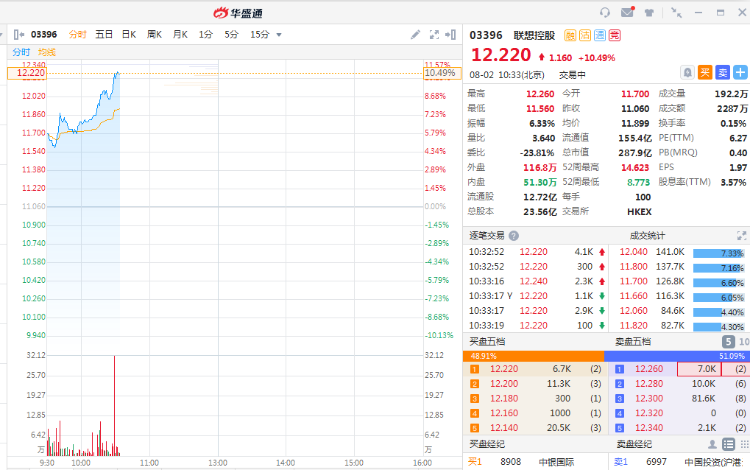Screen dimensions: 750x470
Task: Expand the trade statistics panel to fullscreen
Action: (741, 236)
